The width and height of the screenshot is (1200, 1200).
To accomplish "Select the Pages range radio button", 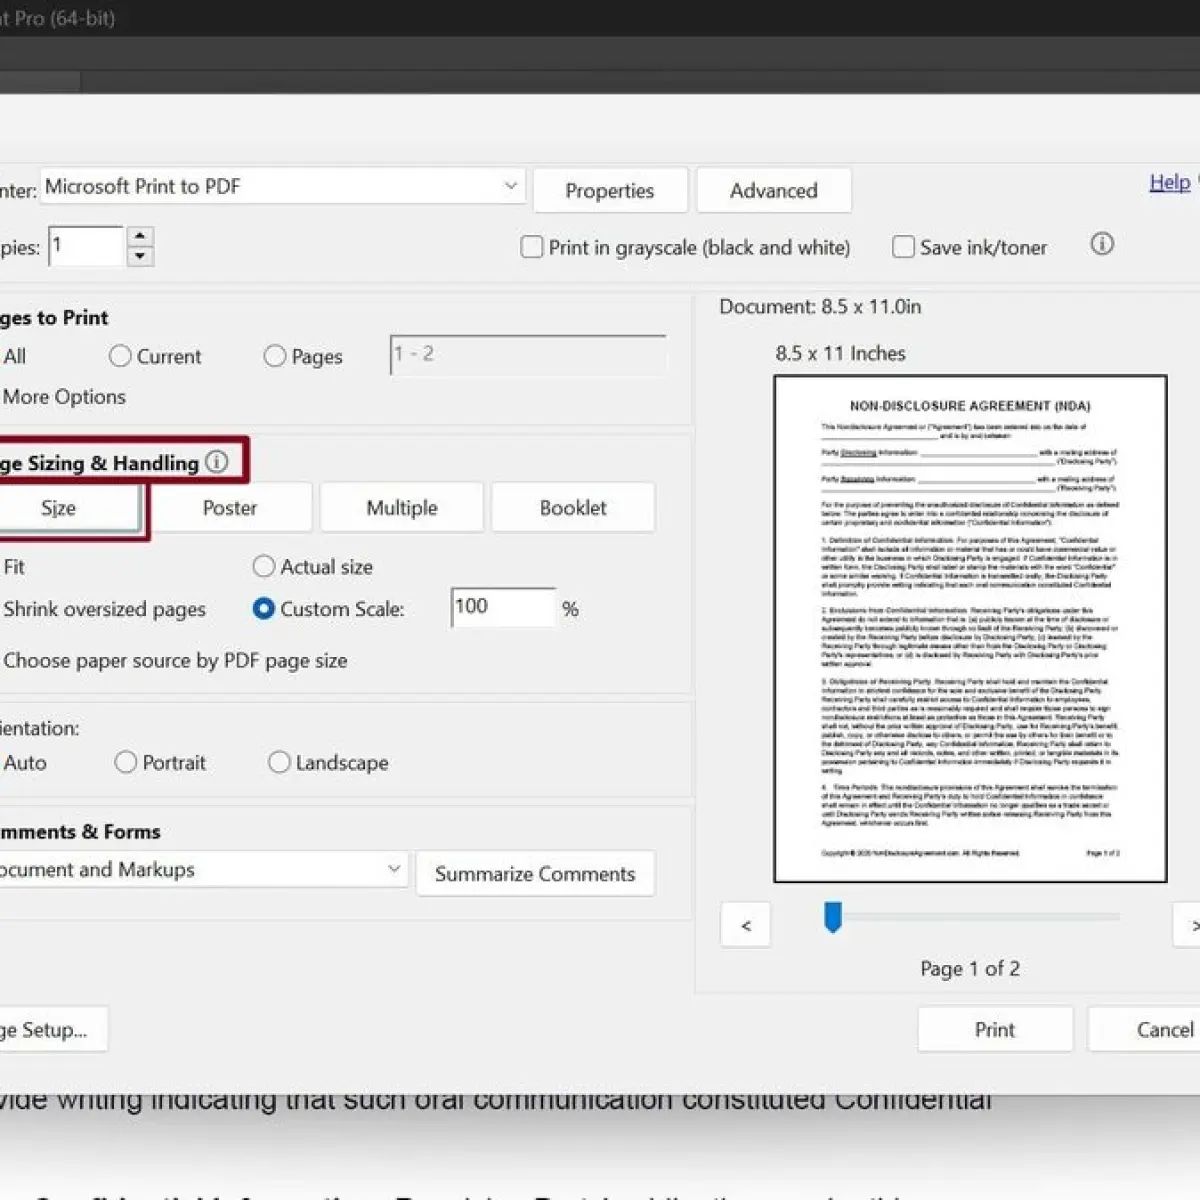I will tap(275, 356).
